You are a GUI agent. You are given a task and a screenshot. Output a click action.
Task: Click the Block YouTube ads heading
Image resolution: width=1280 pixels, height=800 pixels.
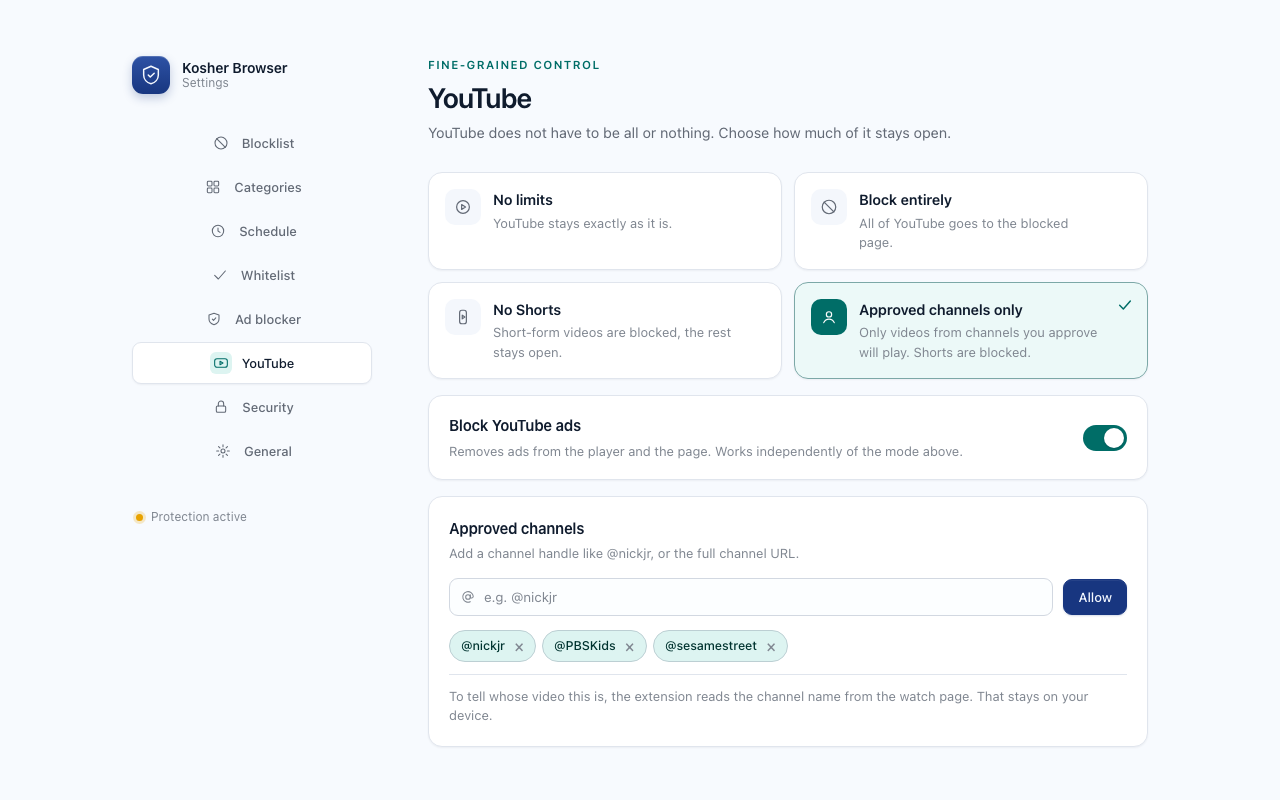pos(515,425)
